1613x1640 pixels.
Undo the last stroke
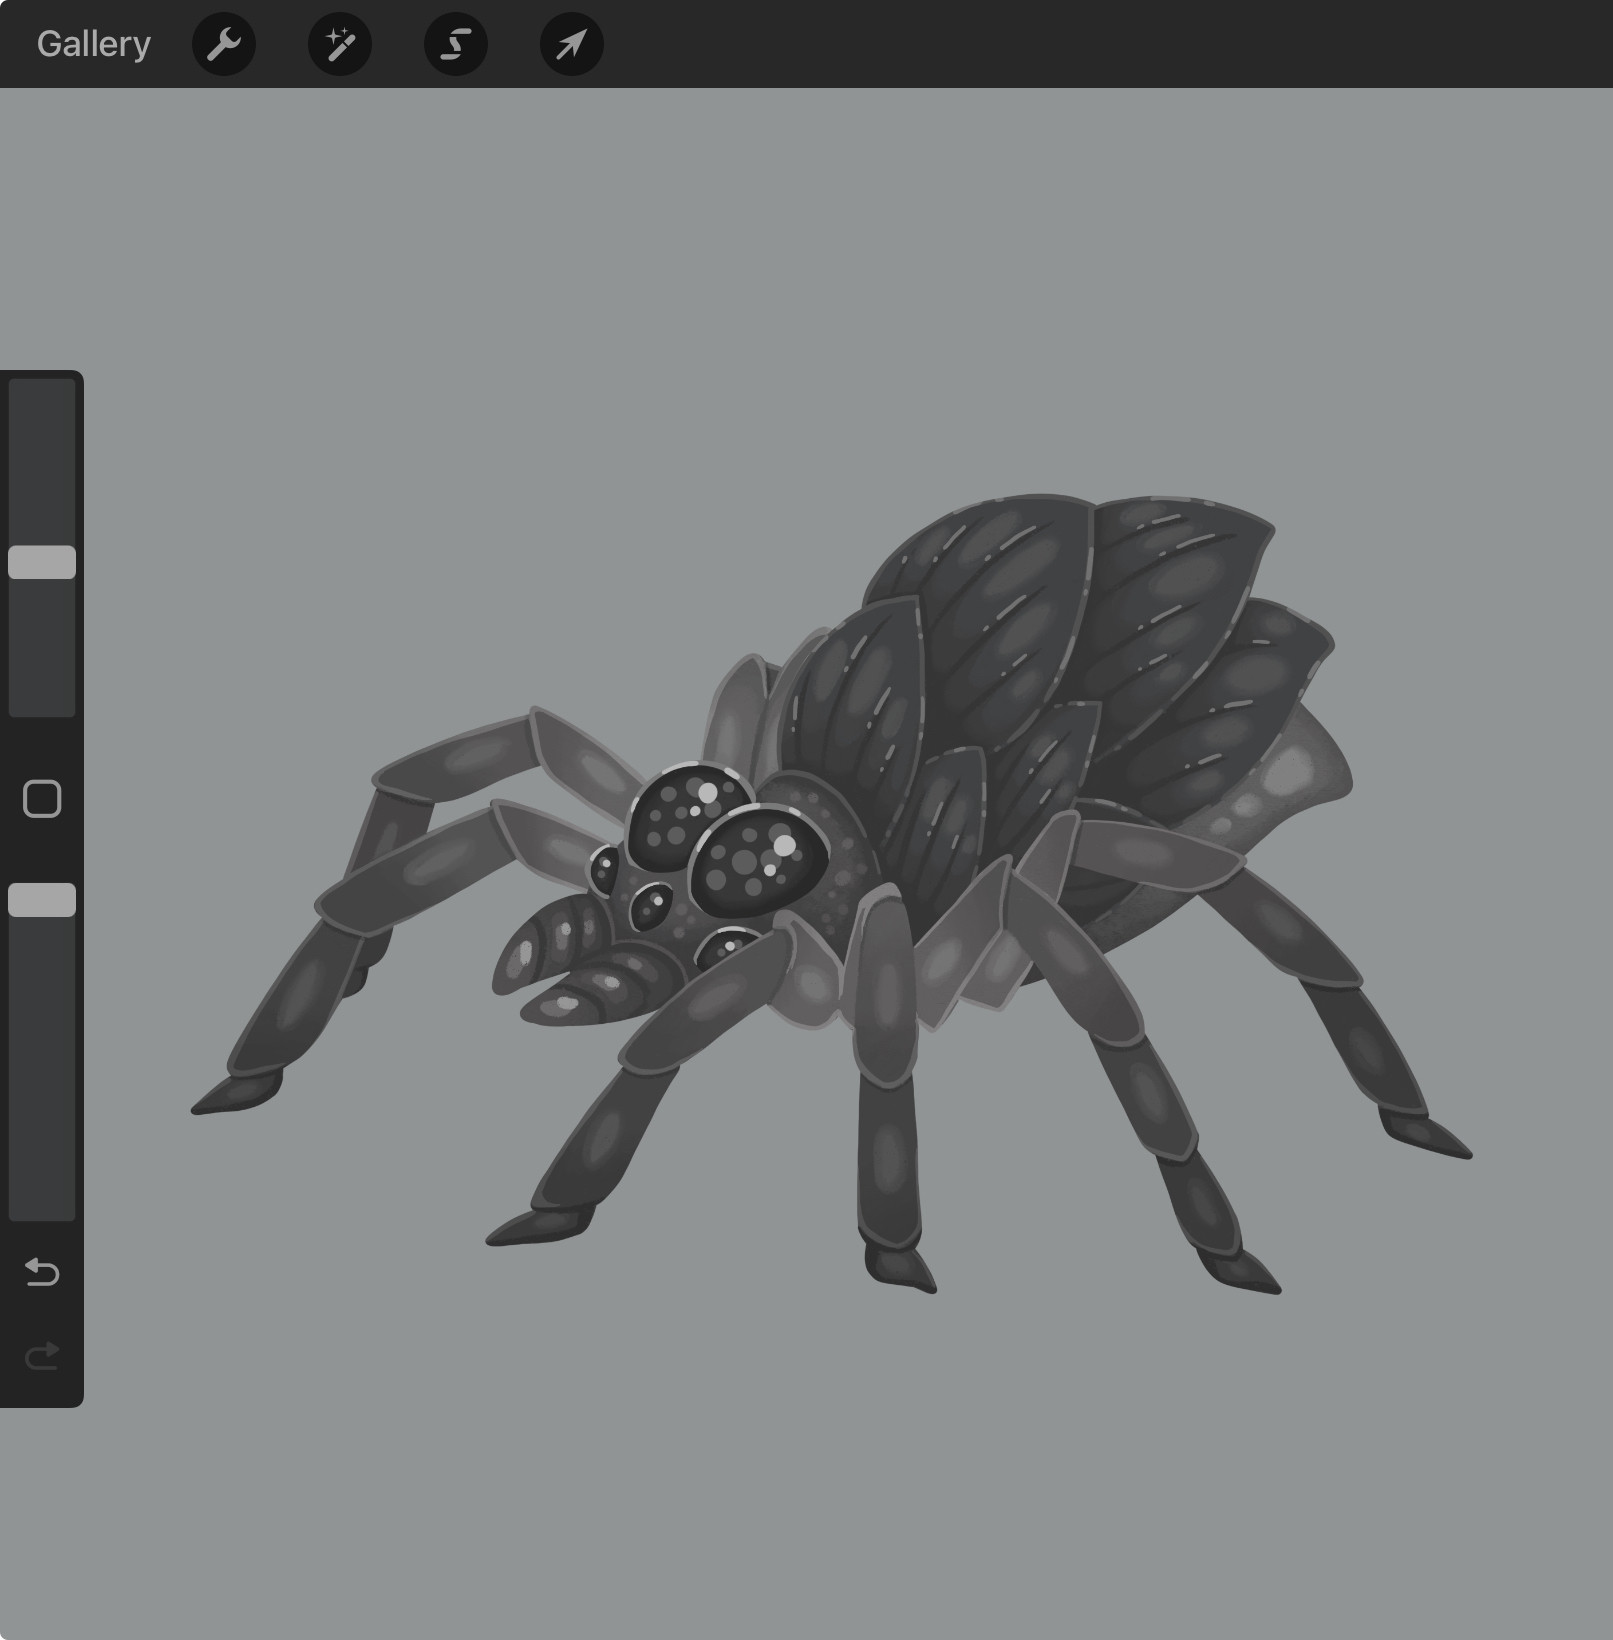(x=42, y=1272)
